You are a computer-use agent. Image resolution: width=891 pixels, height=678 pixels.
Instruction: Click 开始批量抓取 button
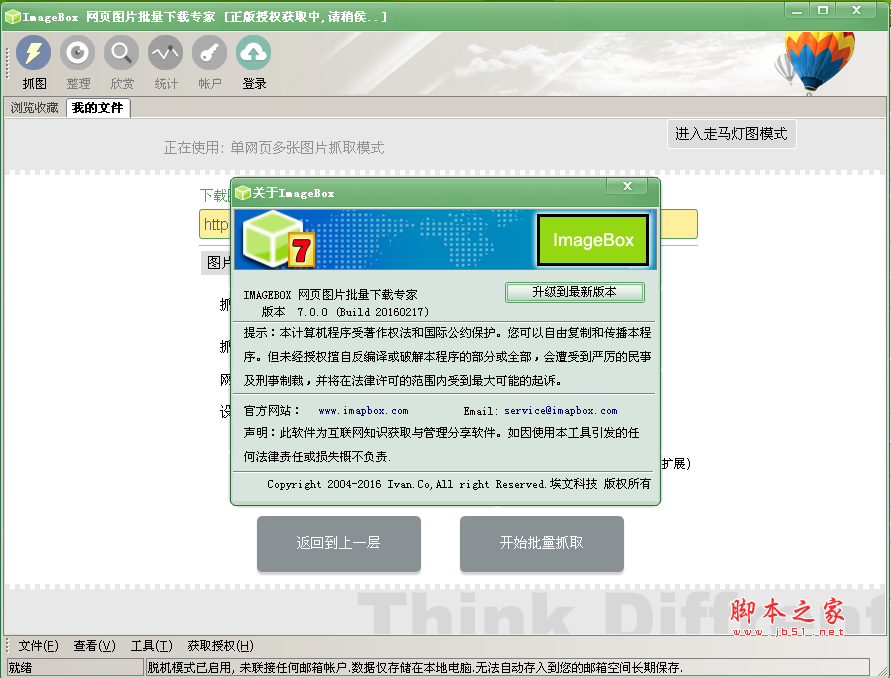(x=542, y=543)
